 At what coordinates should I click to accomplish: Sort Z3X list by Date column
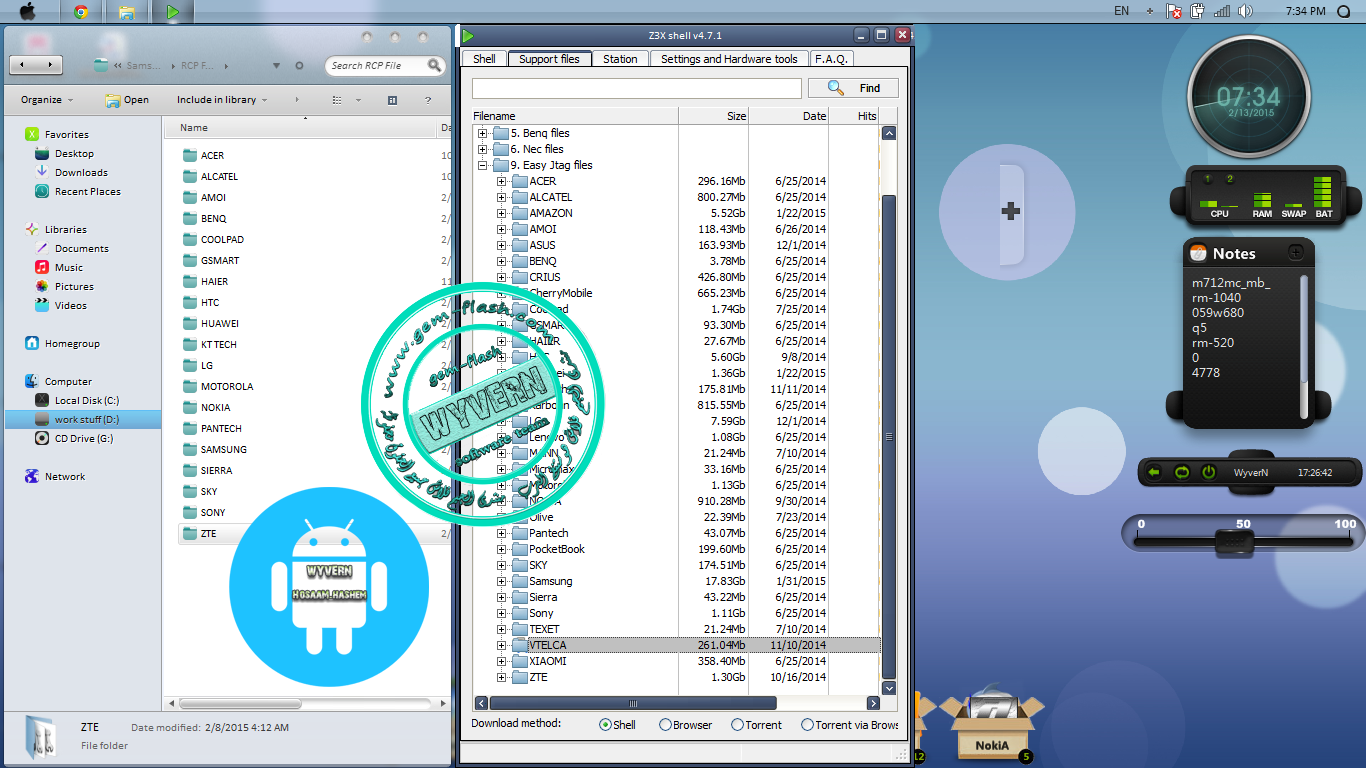(790, 116)
